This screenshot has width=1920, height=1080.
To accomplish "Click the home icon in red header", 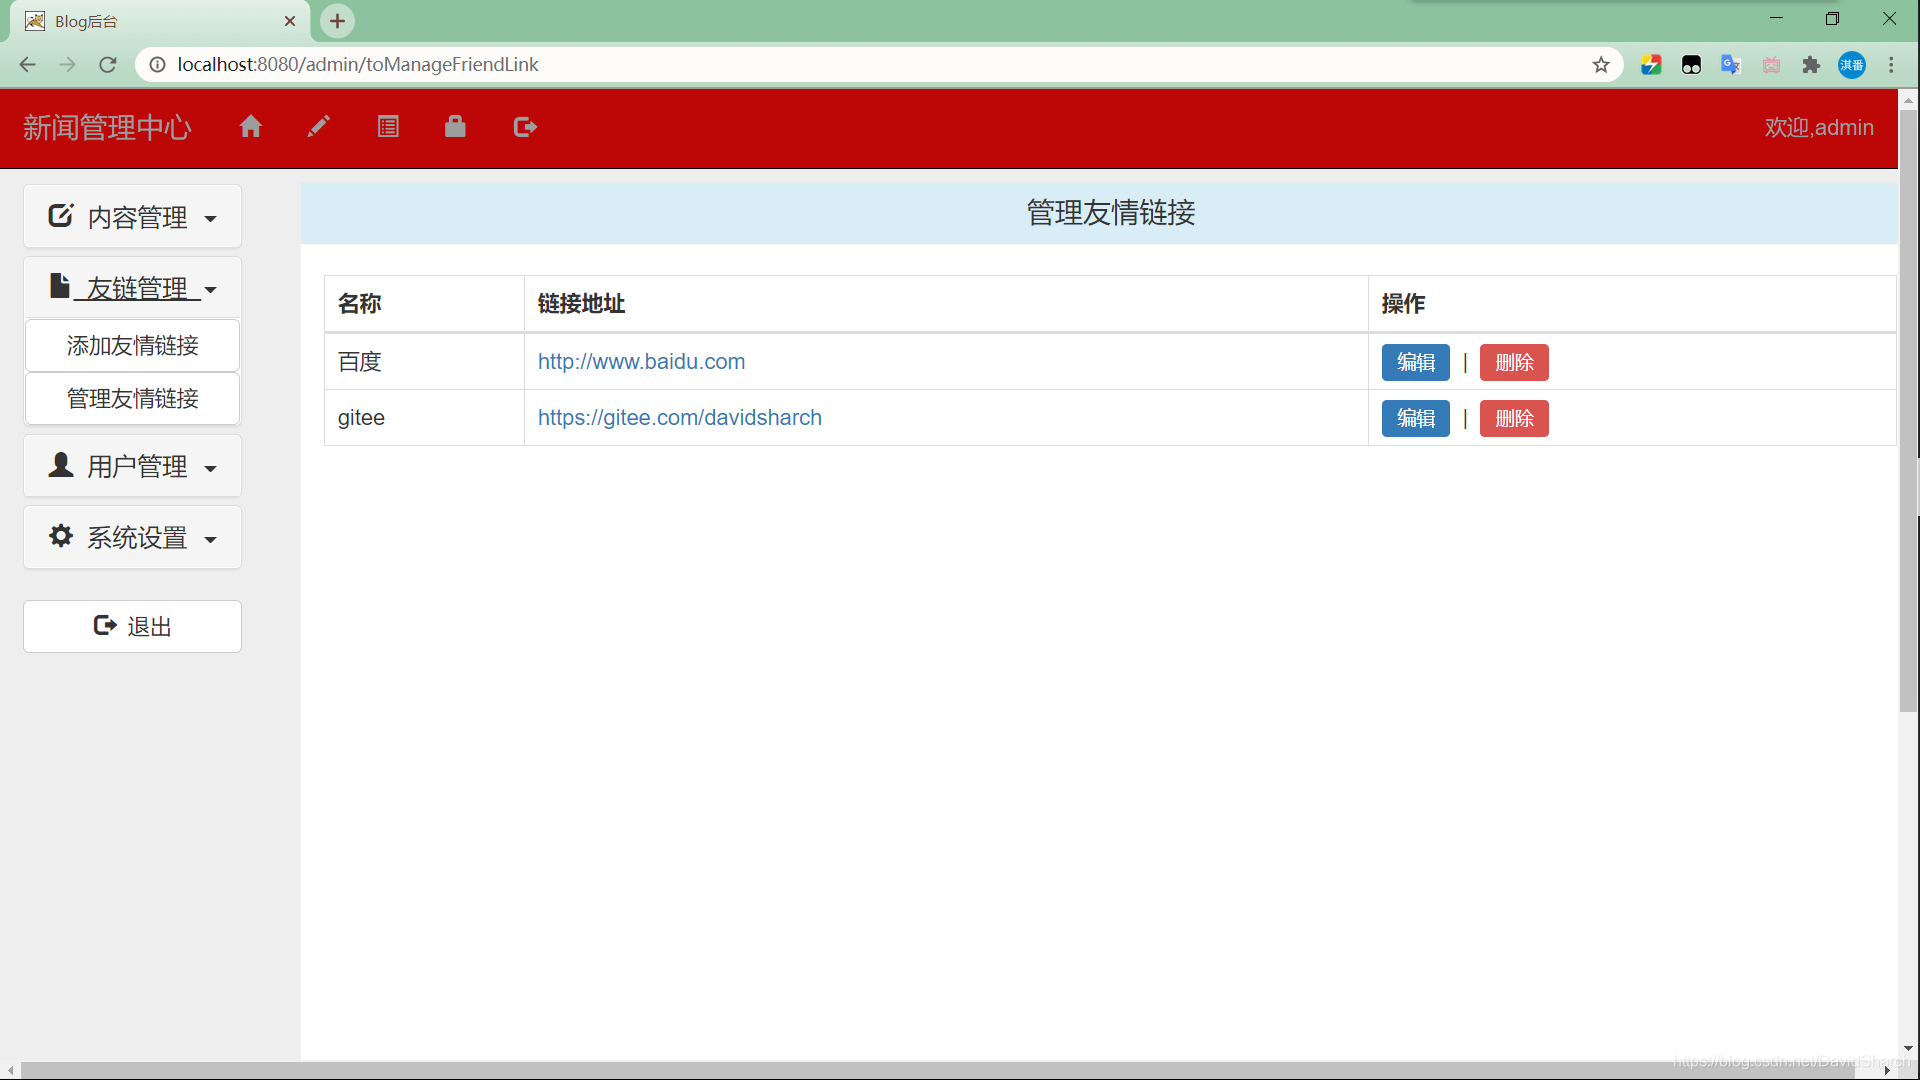I will (251, 127).
